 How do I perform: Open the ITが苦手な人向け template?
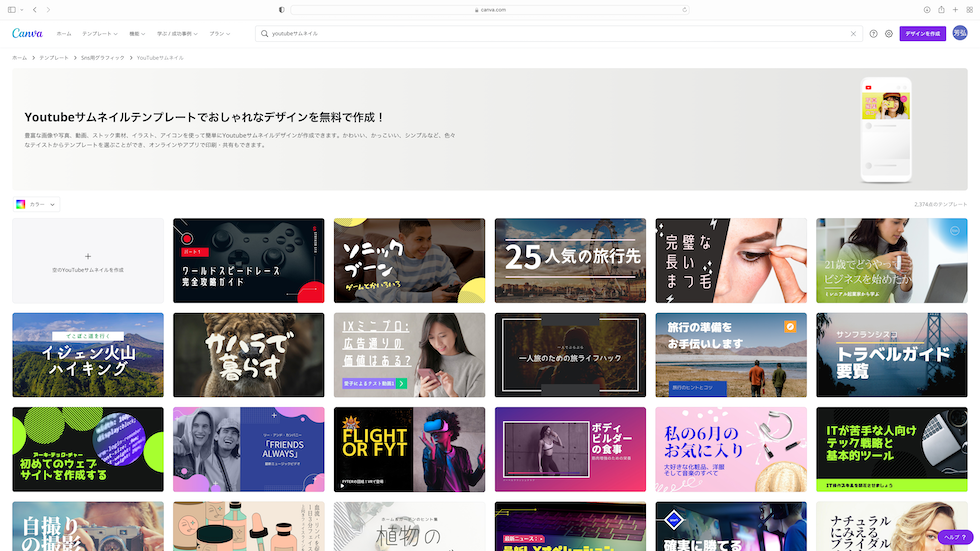pos(891,449)
